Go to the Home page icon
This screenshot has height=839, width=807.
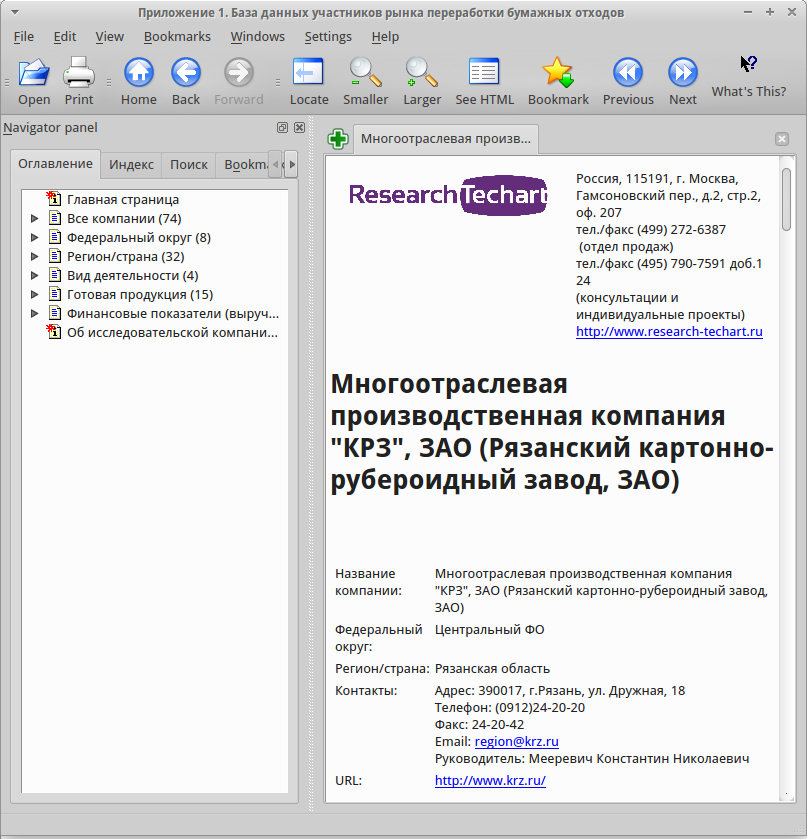point(139,72)
